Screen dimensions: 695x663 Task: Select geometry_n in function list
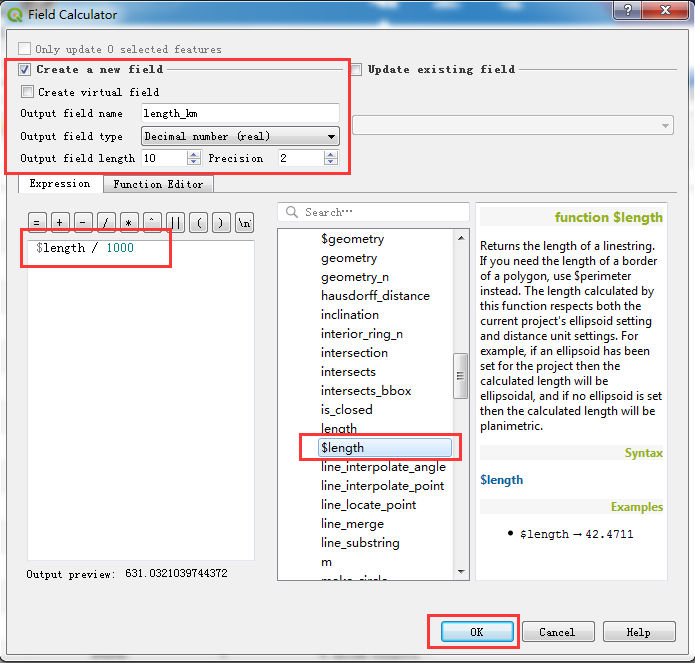pos(355,277)
